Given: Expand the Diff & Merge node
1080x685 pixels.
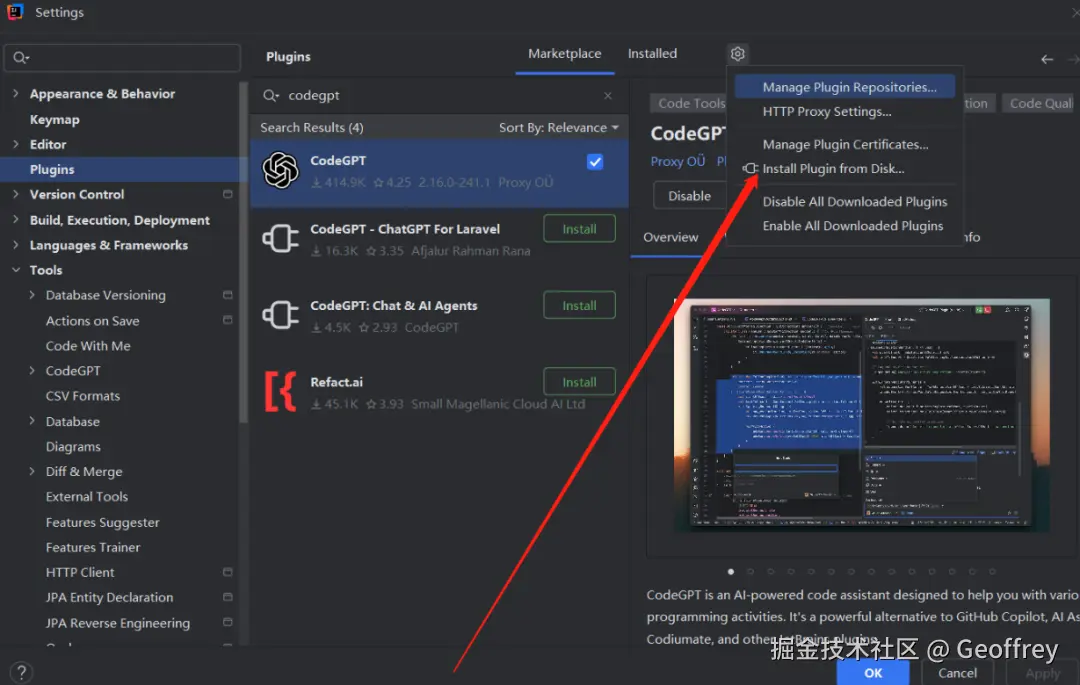Looking at the screenshot, I should point(32,472).
